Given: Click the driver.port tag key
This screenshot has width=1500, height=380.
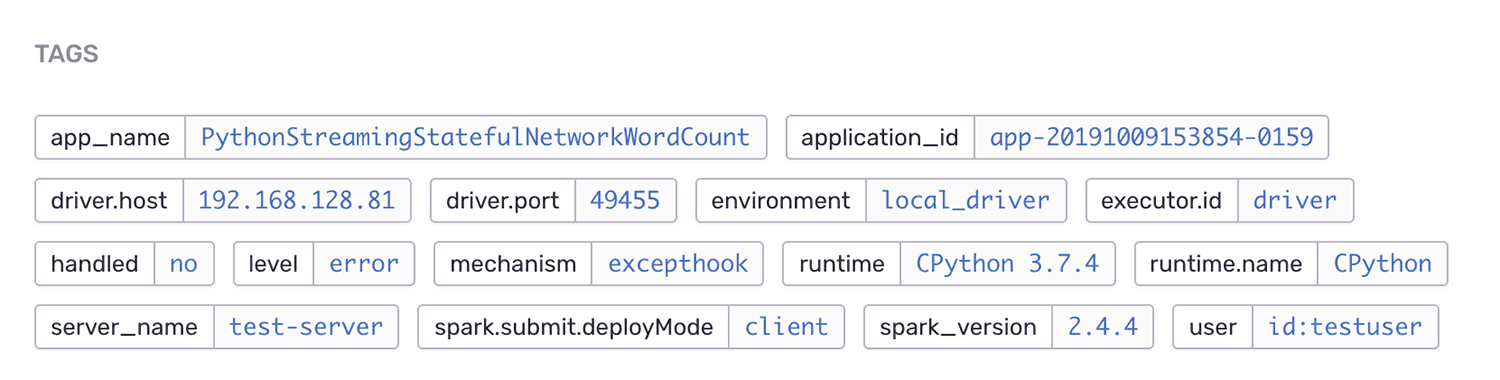Looking at the screenshot, I should [x=503, y=200].
